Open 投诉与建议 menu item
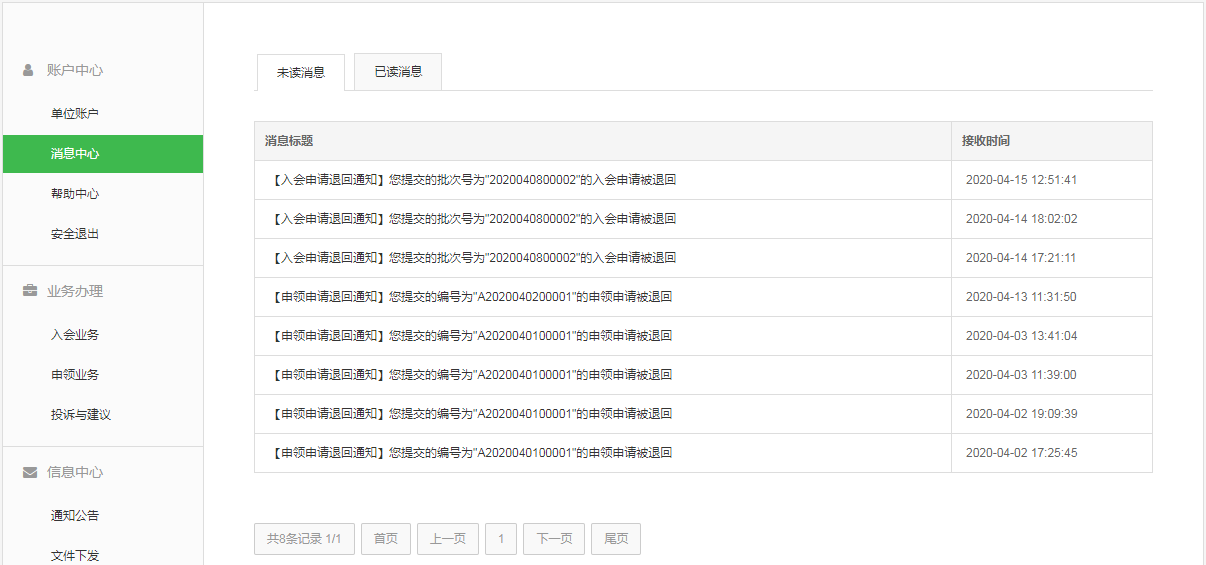The height and width of the screenshot is (565, 1206). point(81,415)
